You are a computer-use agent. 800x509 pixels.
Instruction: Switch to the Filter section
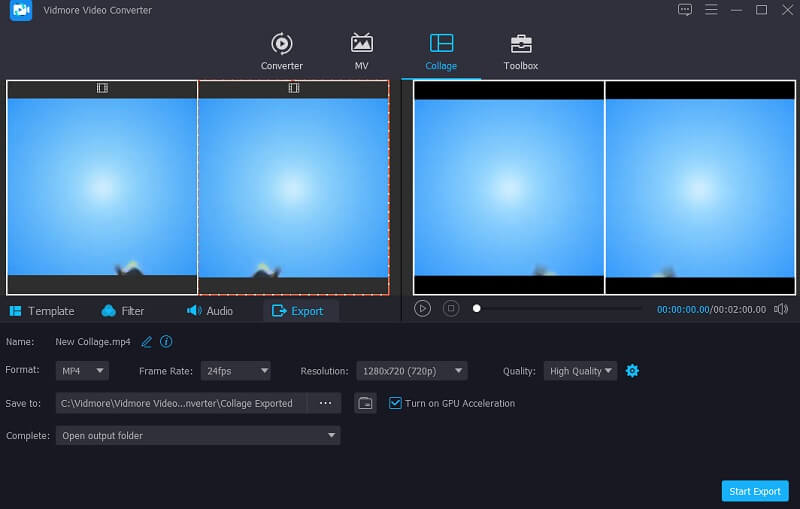pos(122,311)
